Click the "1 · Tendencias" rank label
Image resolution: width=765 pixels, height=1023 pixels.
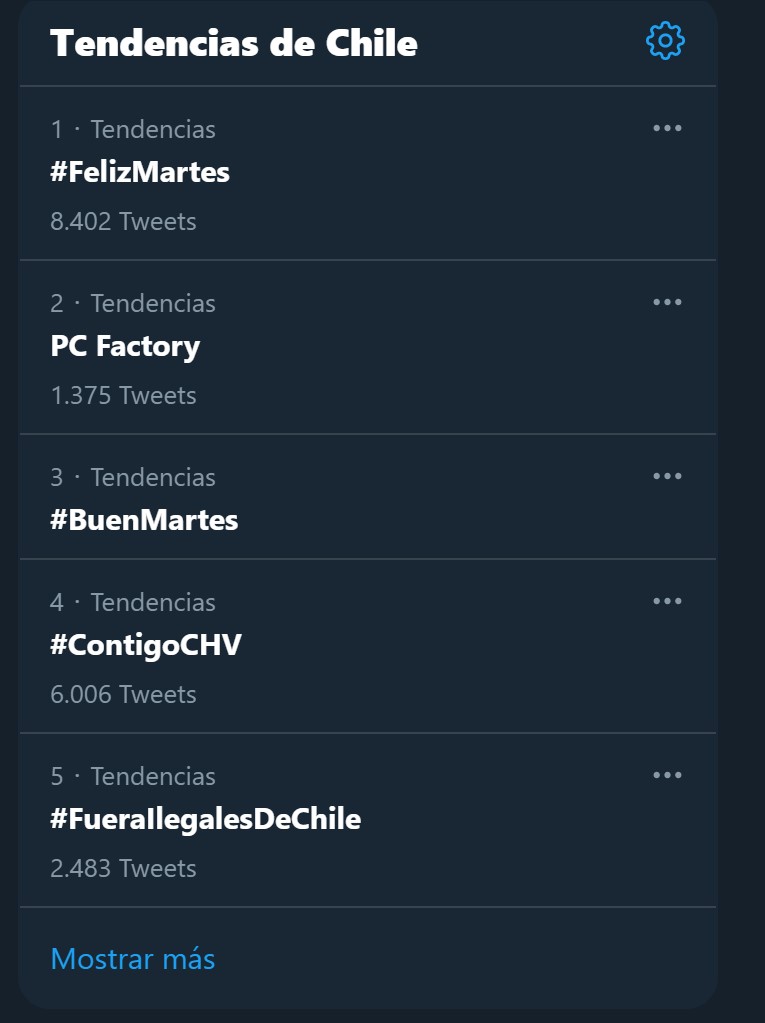click(133, 129)
